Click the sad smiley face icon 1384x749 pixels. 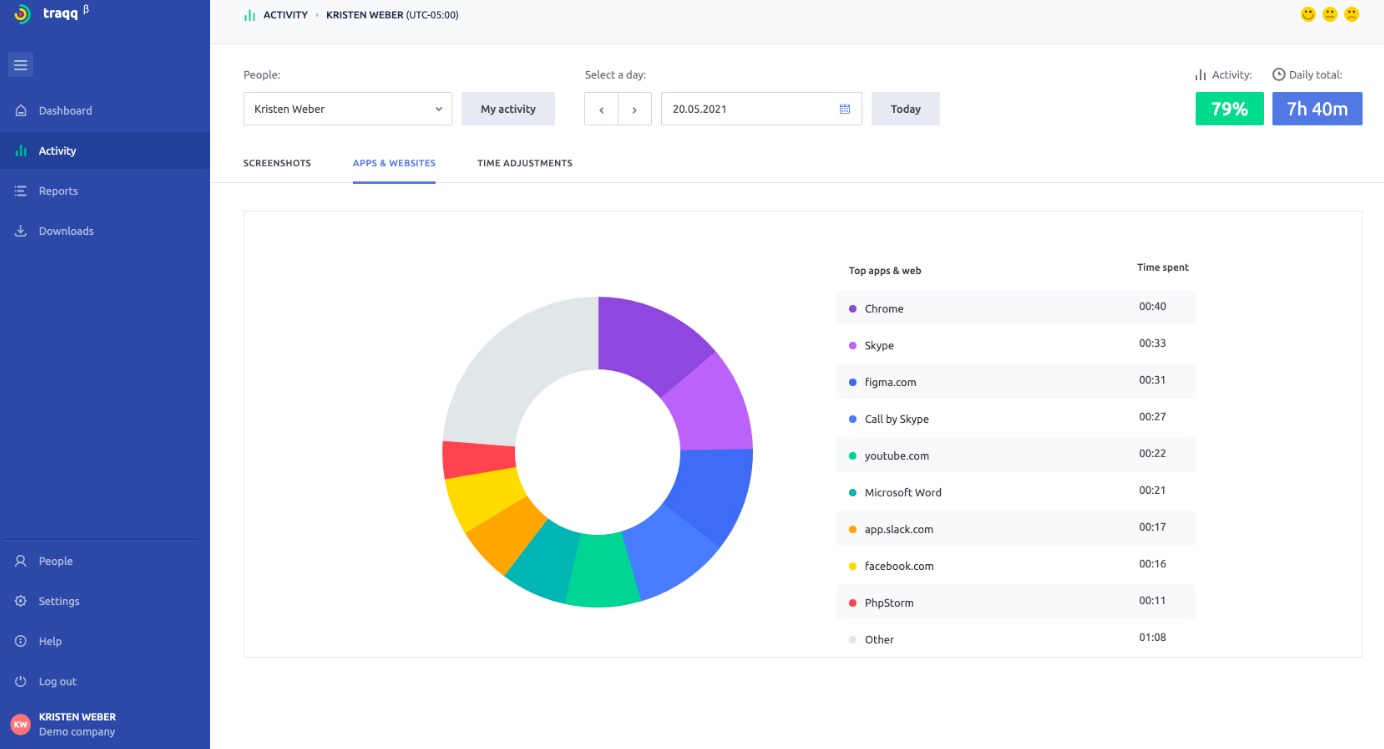point(1351,15)
